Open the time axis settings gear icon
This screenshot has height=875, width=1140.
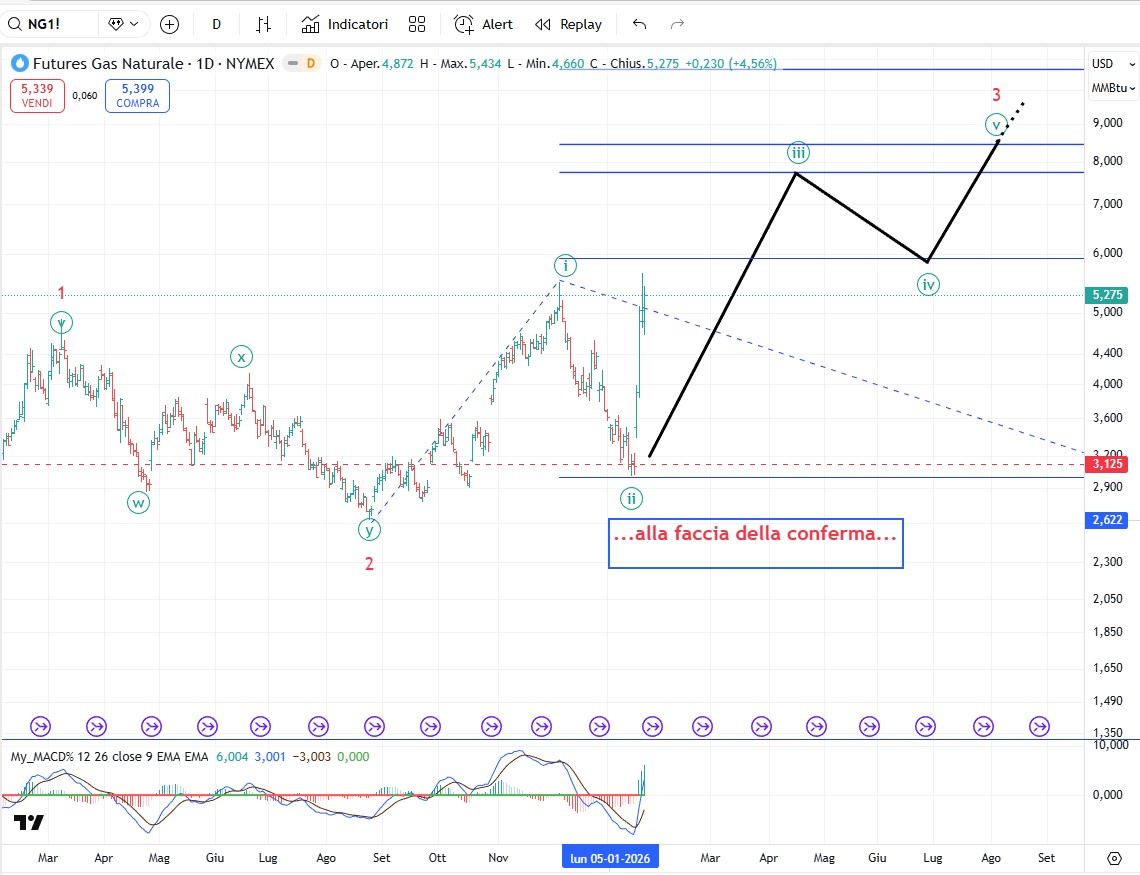coord(1114,858)
